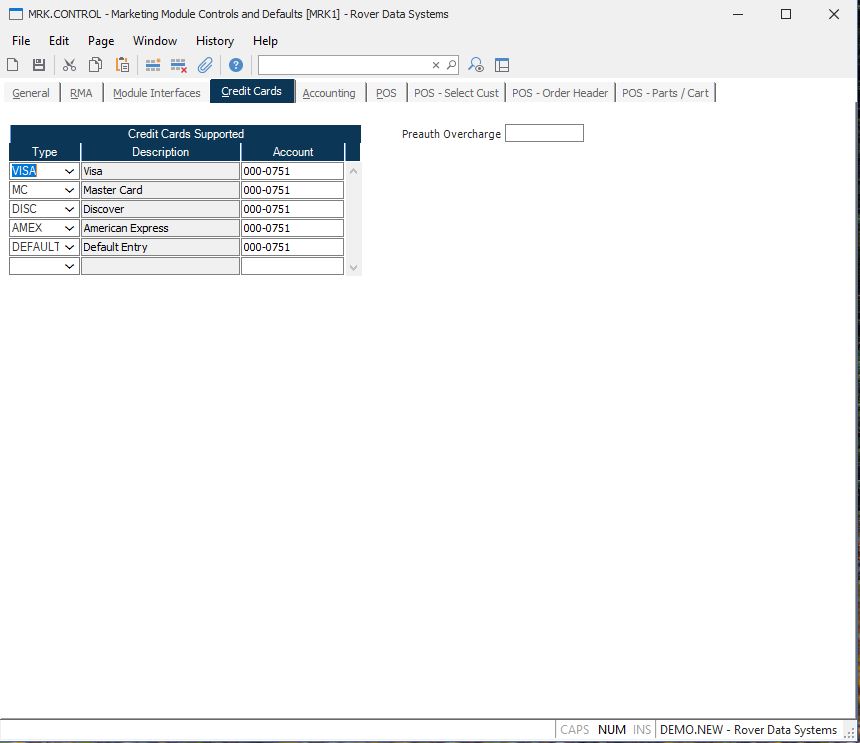
Task: Click the Preauth Overcharge input field
Action: pos(544,133)
